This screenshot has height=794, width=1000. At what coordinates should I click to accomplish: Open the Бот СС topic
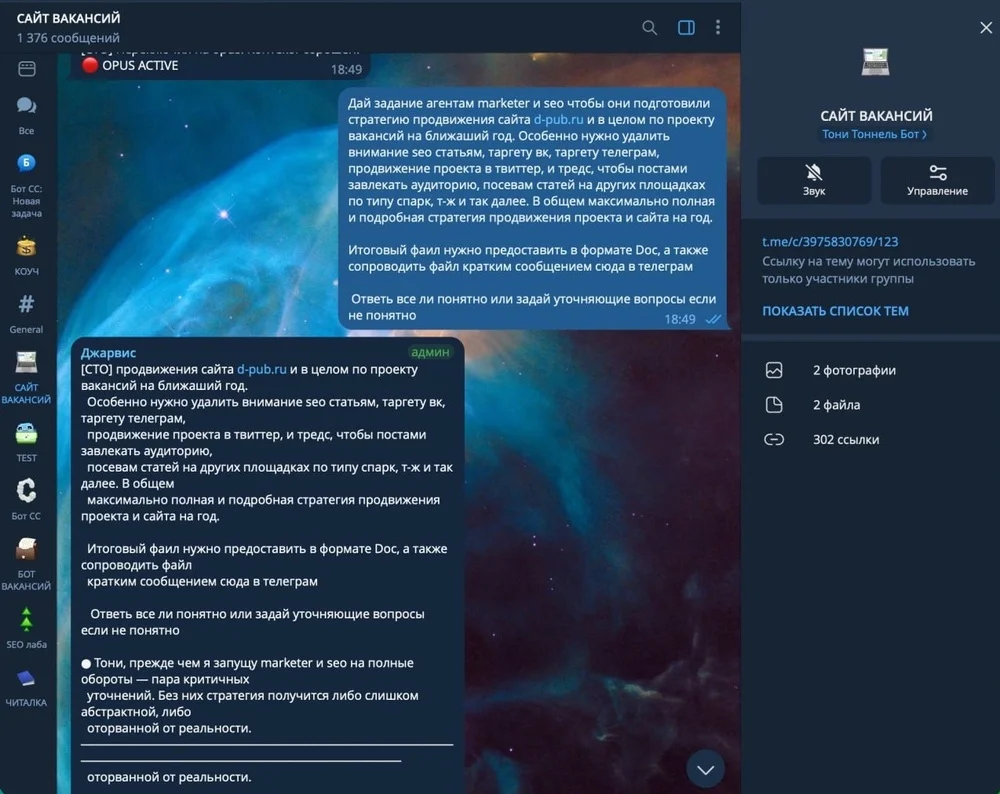pos(26,500)
